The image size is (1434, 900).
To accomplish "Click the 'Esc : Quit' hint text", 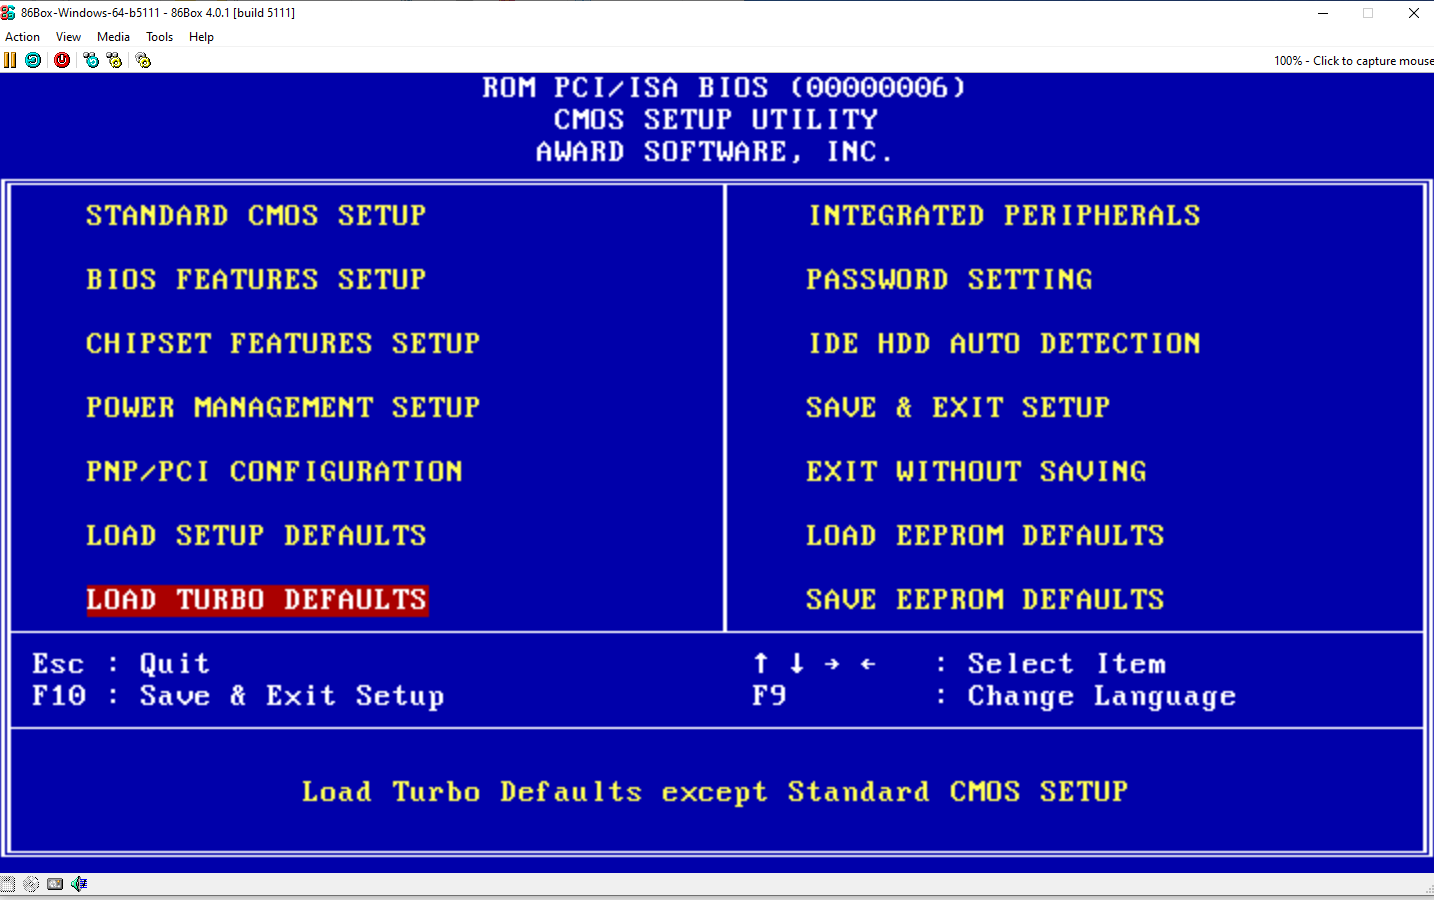I will click(x=121, y=663).
